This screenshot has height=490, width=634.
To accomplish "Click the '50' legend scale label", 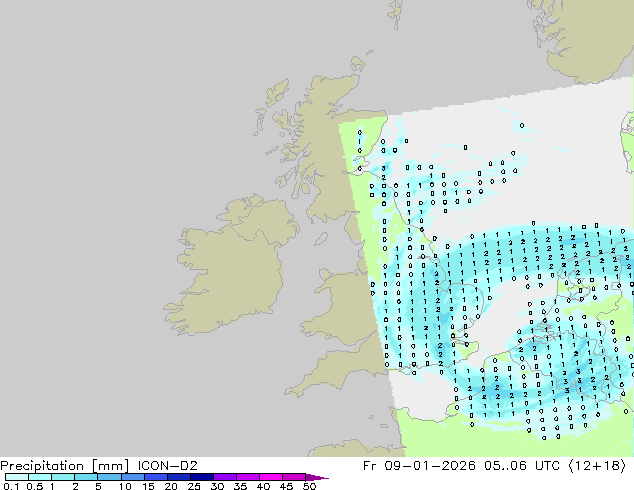I will [309, 486].
